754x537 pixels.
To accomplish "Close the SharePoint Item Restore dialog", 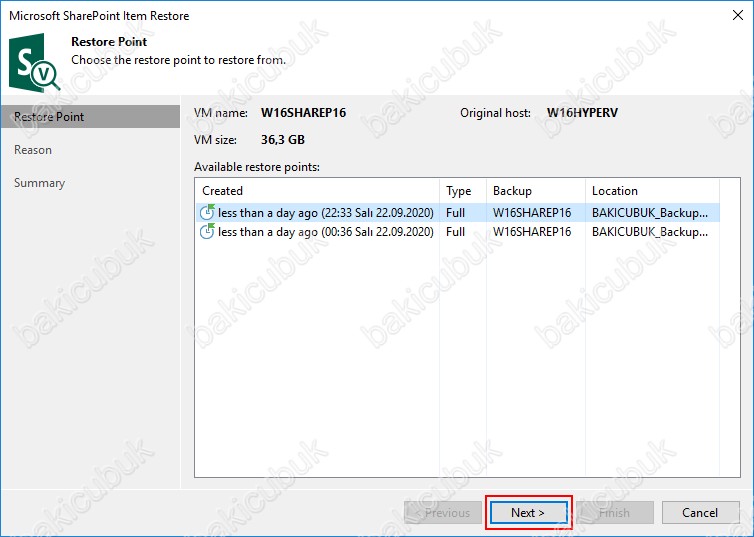I will 738,15.
